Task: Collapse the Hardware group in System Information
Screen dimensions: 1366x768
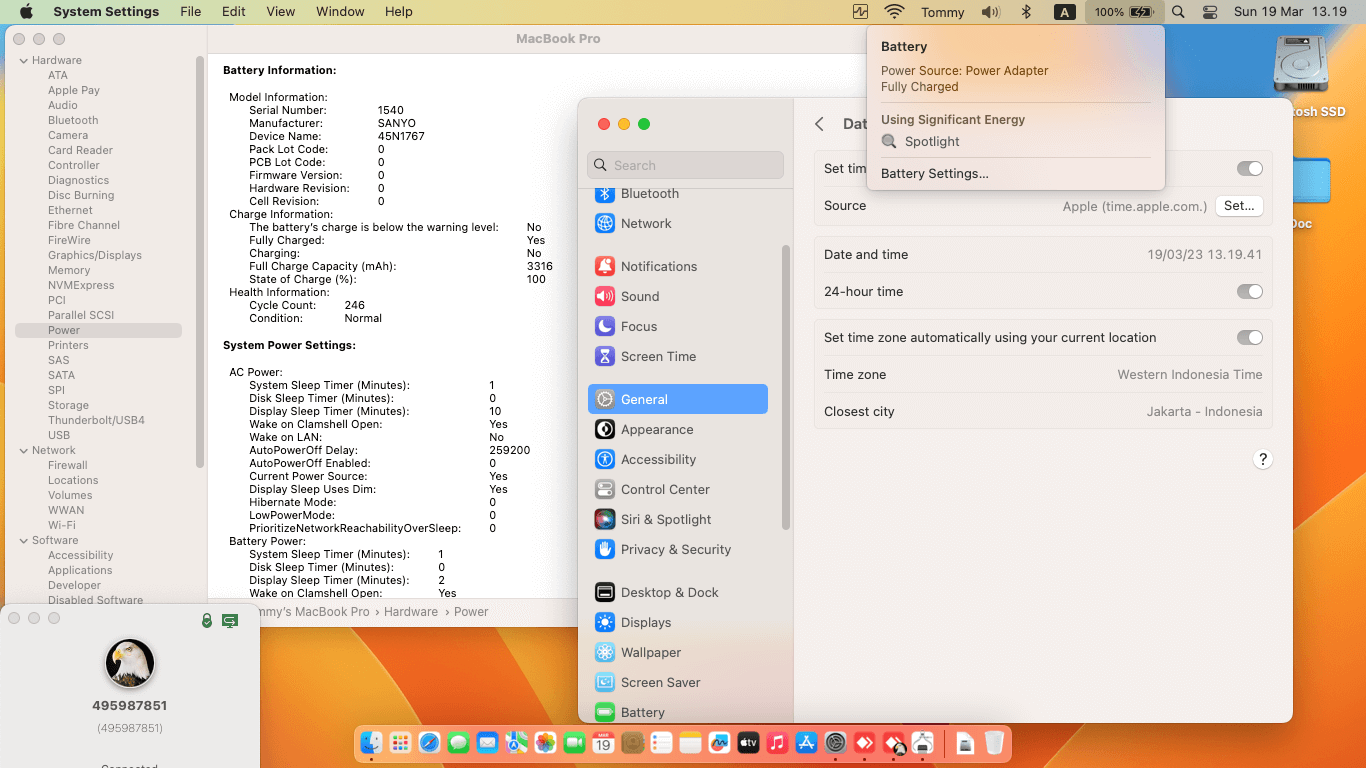Action: tap(24, 60)
